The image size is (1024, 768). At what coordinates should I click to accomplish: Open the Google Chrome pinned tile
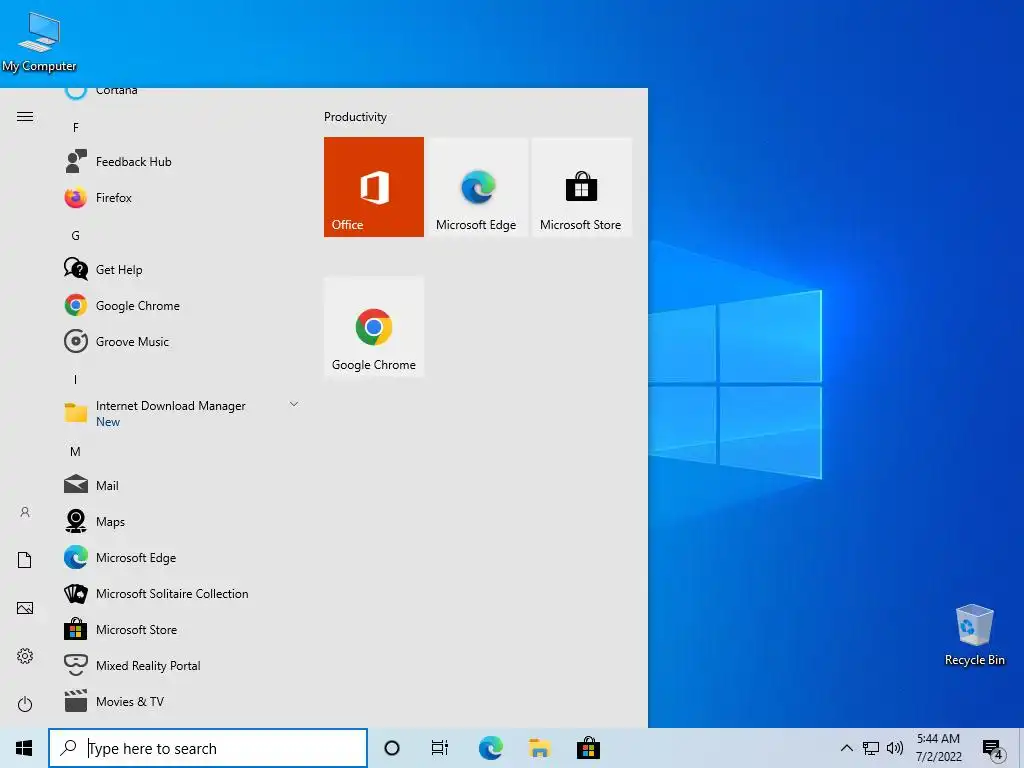pyautogui.click(x=374, y=327)
